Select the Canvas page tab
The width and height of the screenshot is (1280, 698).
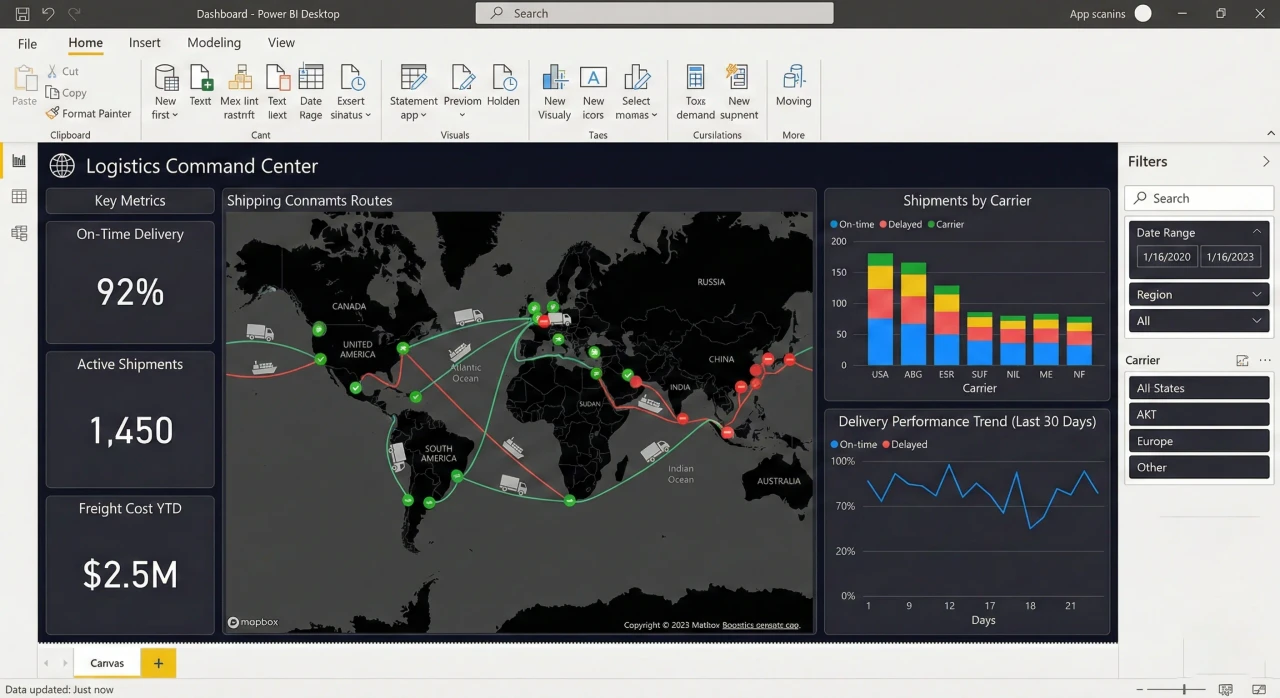pos(107,663)
